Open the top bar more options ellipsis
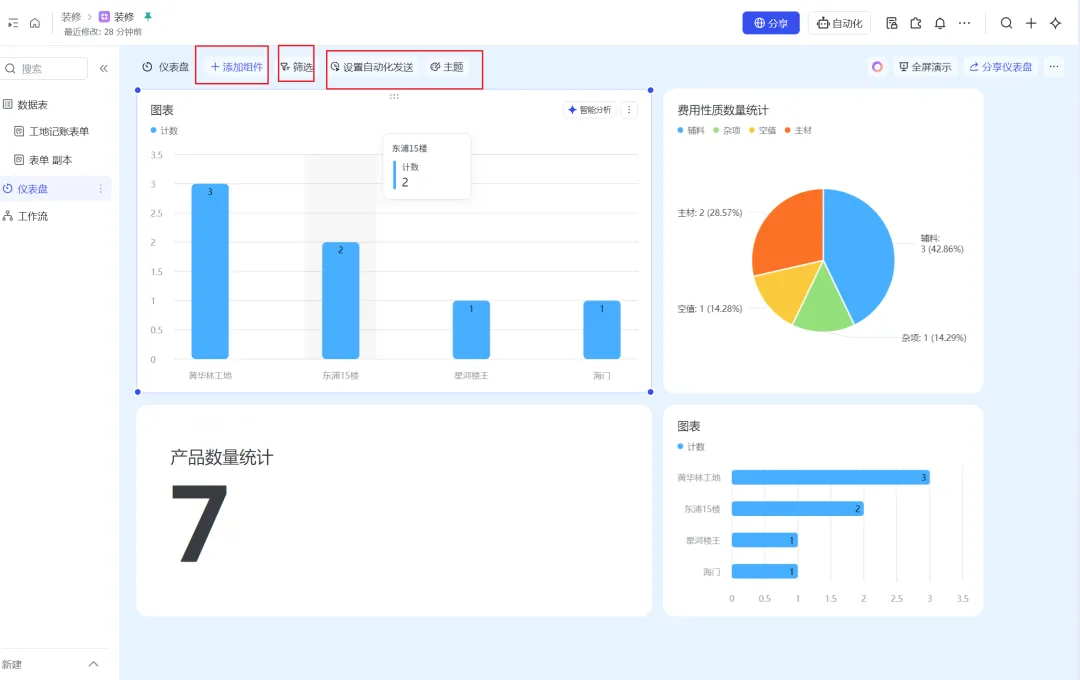Viewport: 1080px width, 680px height. click(x=964, y=23)
